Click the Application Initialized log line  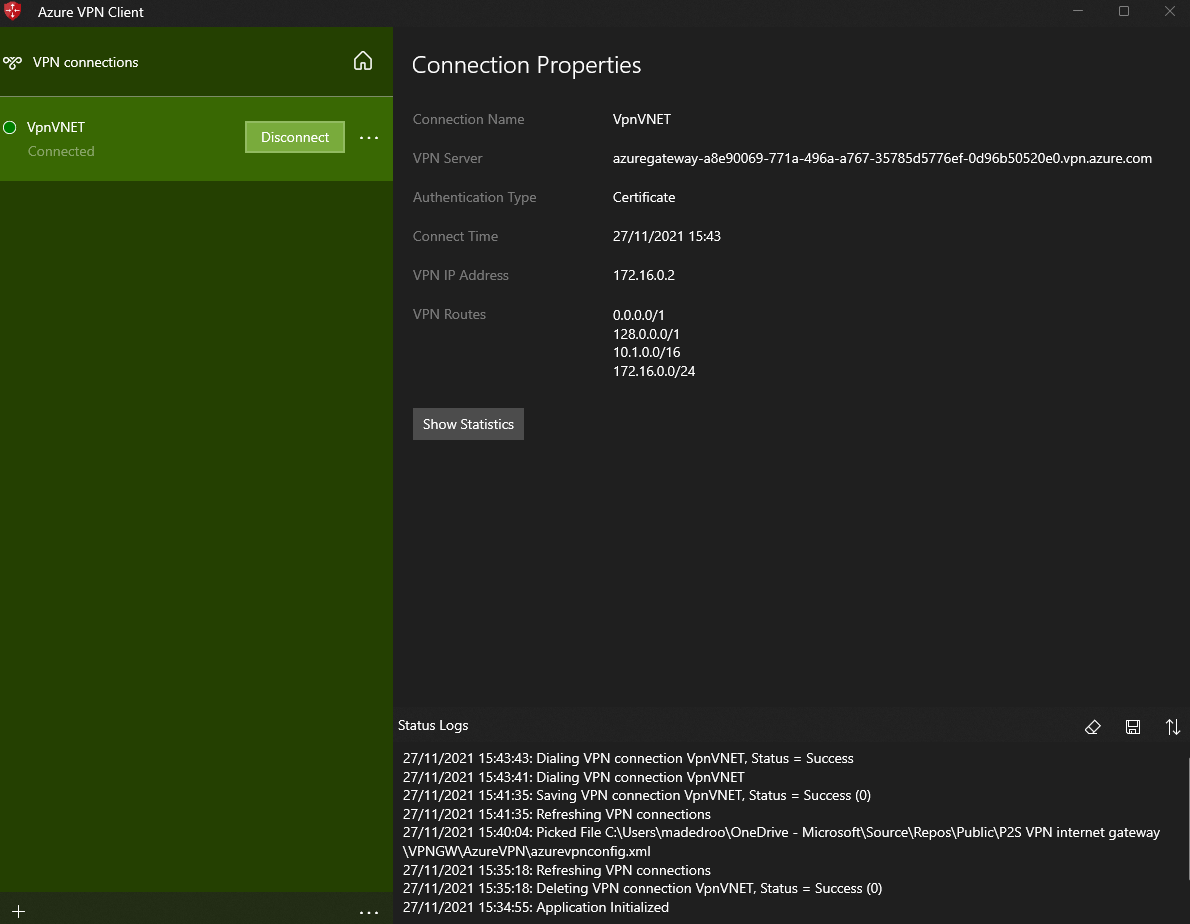536,907
